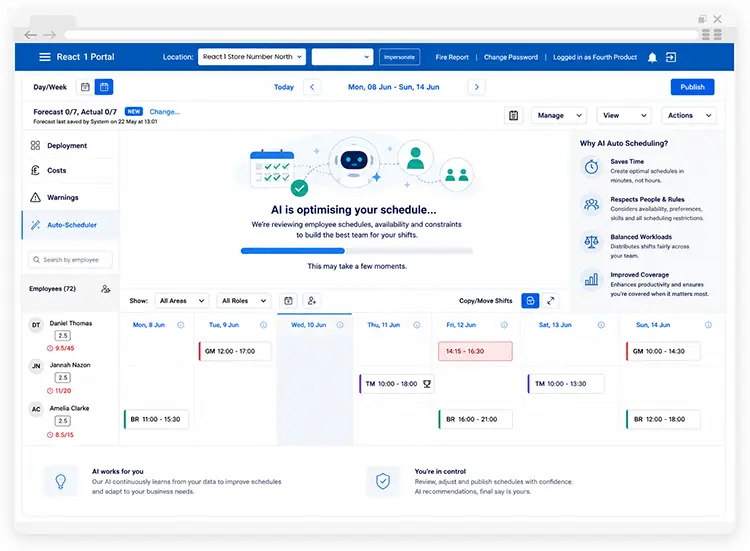Click Amelia Clarke hours 8.5/15
Viewport: 750px width, 551px height.
(60, 435)
